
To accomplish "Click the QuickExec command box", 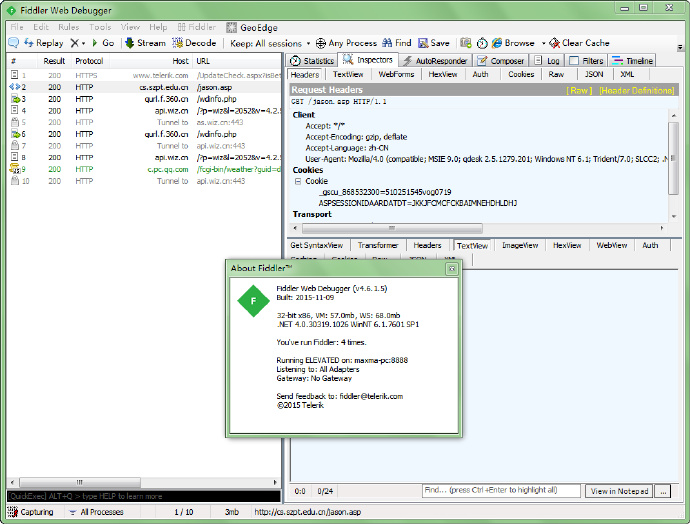I will coord(143,496).
